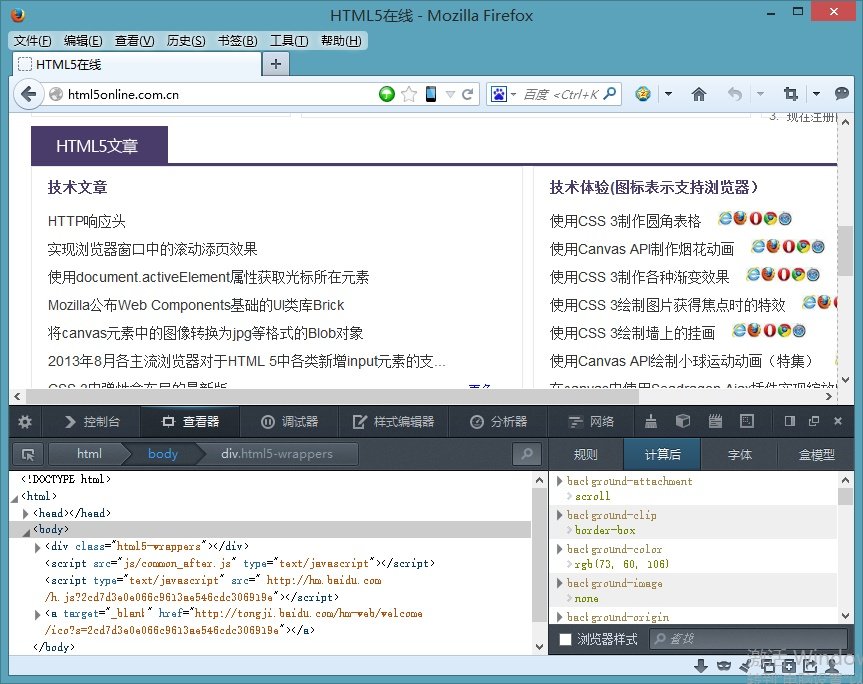Open the dropdown next to the star badge icon
The width and height of the screenshot is (863, 684).
668,94
